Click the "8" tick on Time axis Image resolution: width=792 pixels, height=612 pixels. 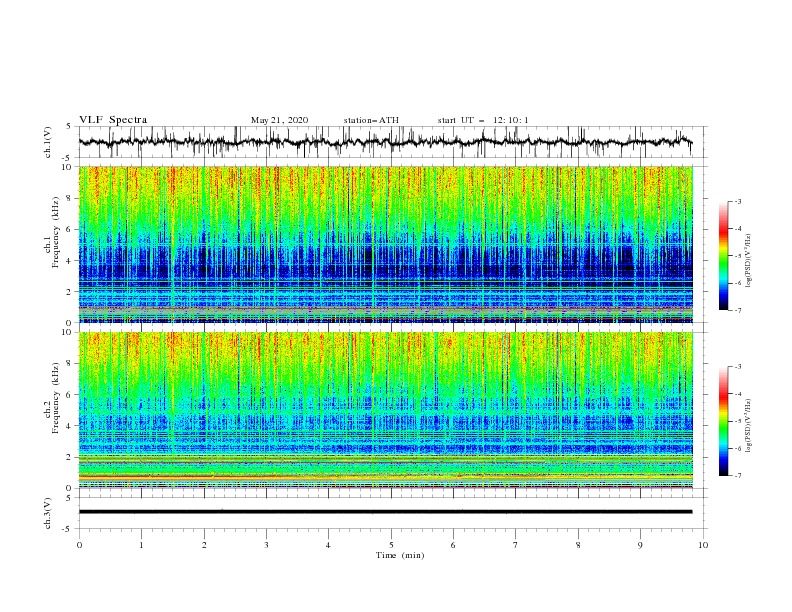578,545
